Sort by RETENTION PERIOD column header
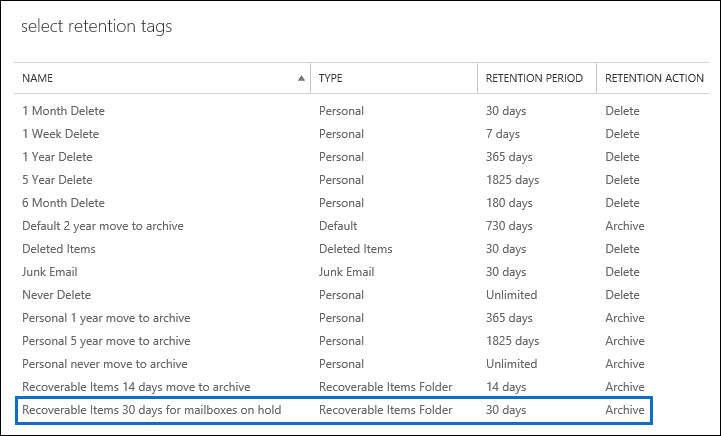 [534, 78]
